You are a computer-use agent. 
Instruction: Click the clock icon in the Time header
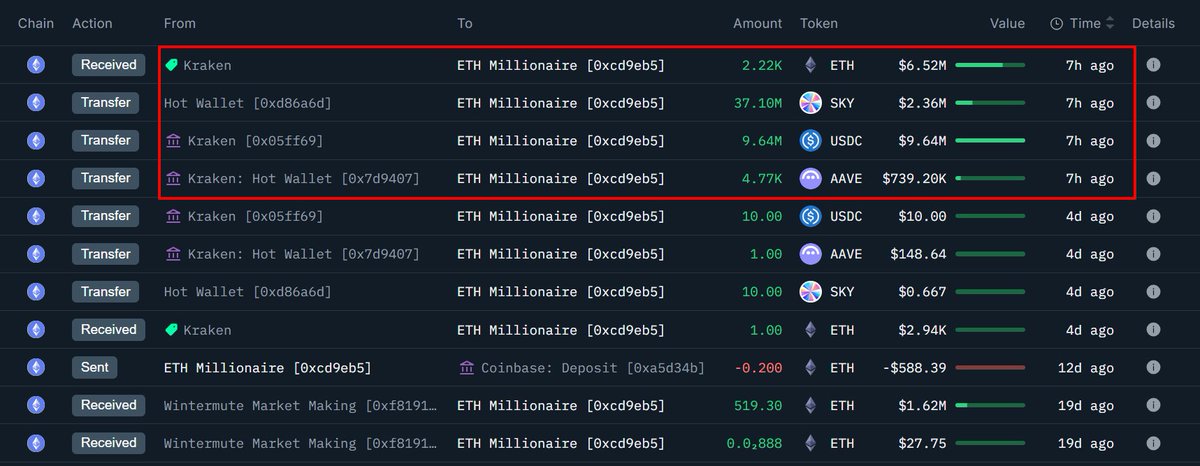click(1057, 23)
